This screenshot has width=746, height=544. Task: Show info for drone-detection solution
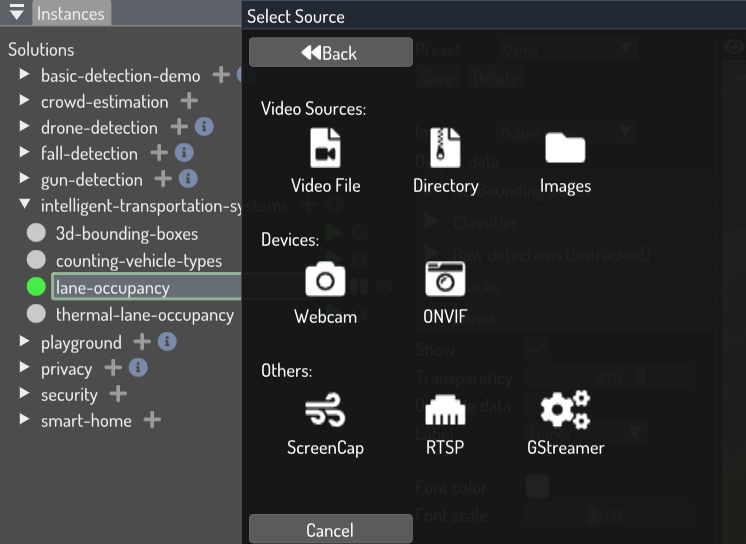point(204,127)
